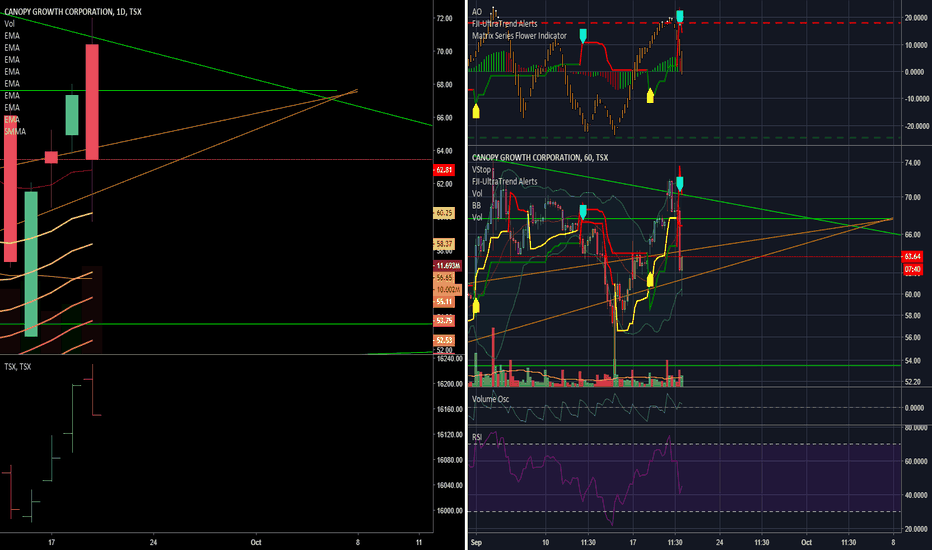
Task: Click the Oct date on daily time axis
Action: pos(256,542)
